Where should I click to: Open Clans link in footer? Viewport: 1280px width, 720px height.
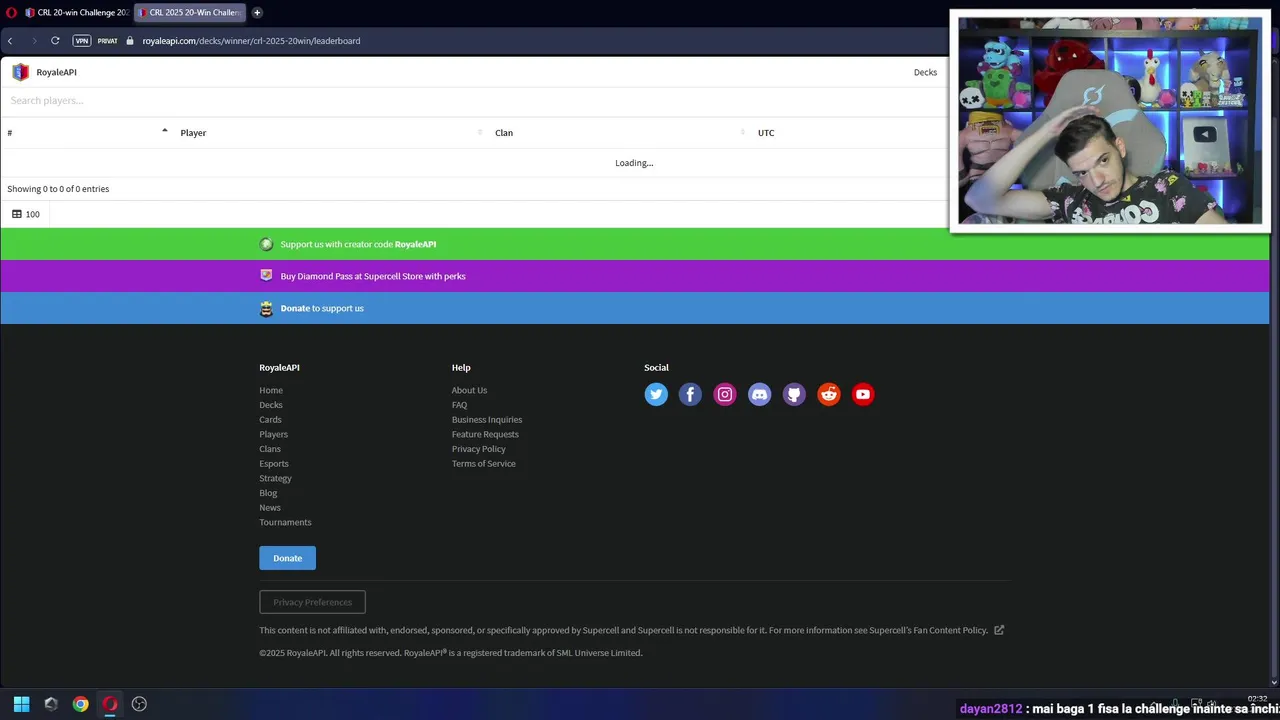[x=270, y=449]
